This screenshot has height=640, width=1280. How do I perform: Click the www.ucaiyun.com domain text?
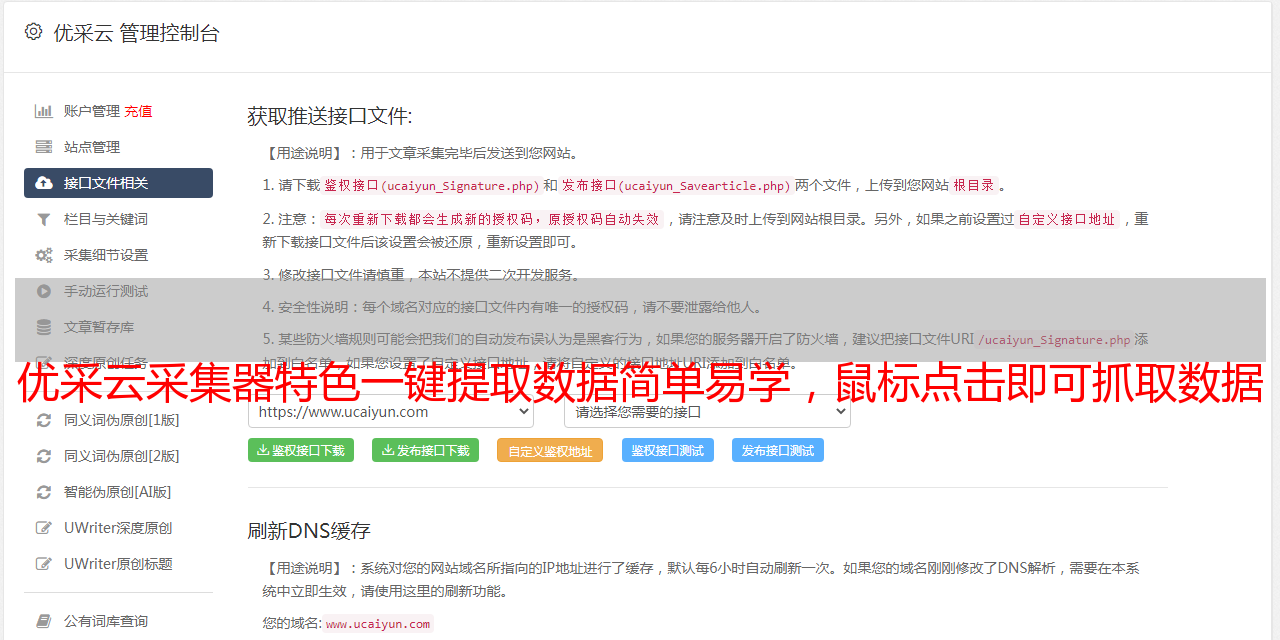coord(378,623)
